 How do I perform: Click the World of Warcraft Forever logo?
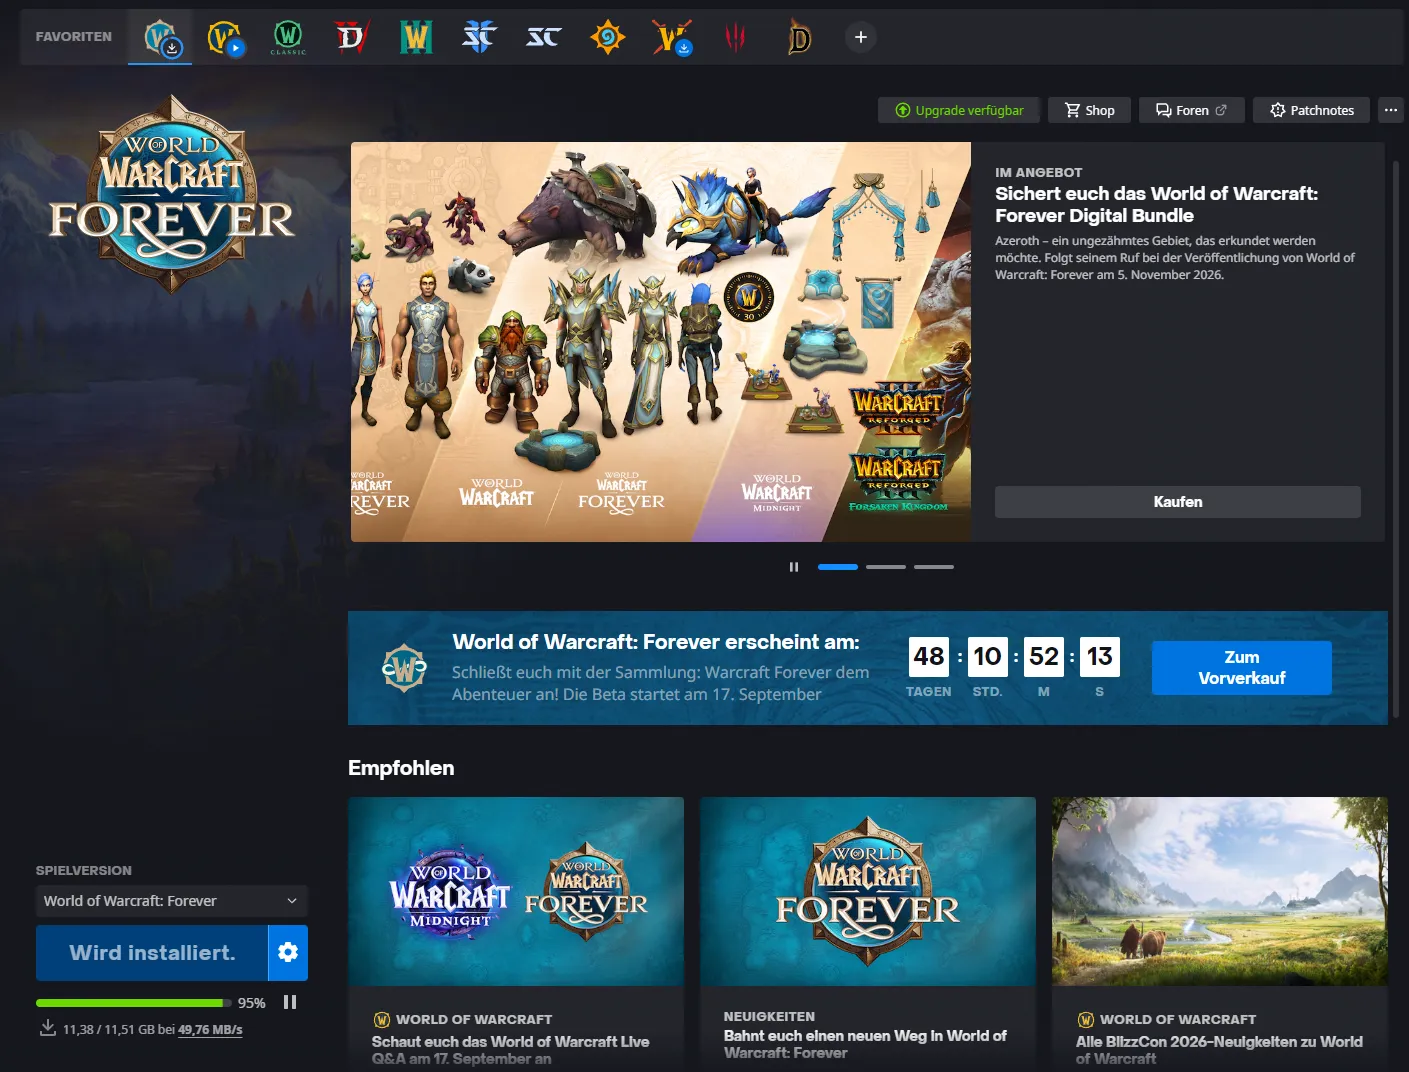click(171, 194)
